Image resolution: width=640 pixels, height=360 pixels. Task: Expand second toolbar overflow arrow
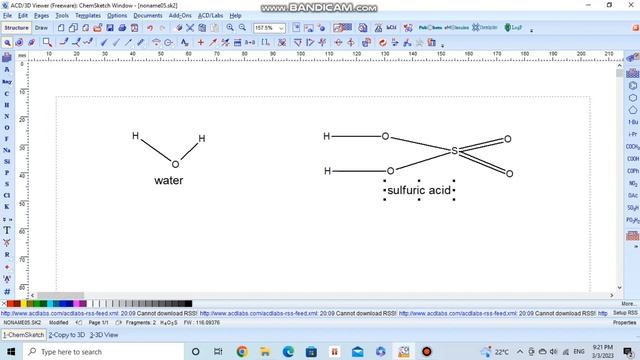pyautogui.click(x=442, y=45)
